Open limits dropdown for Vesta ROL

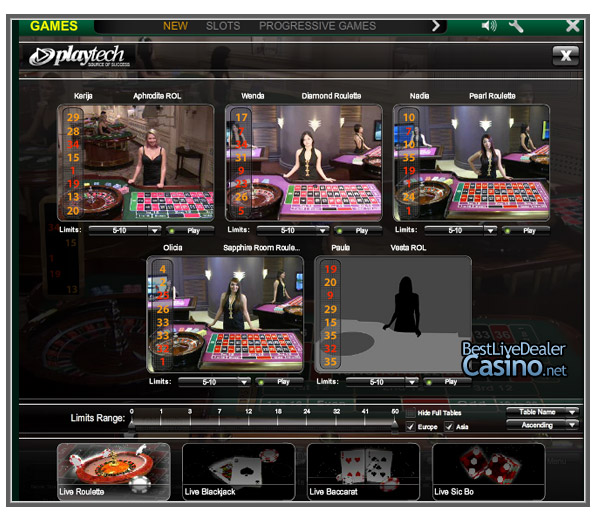point(382,382)
